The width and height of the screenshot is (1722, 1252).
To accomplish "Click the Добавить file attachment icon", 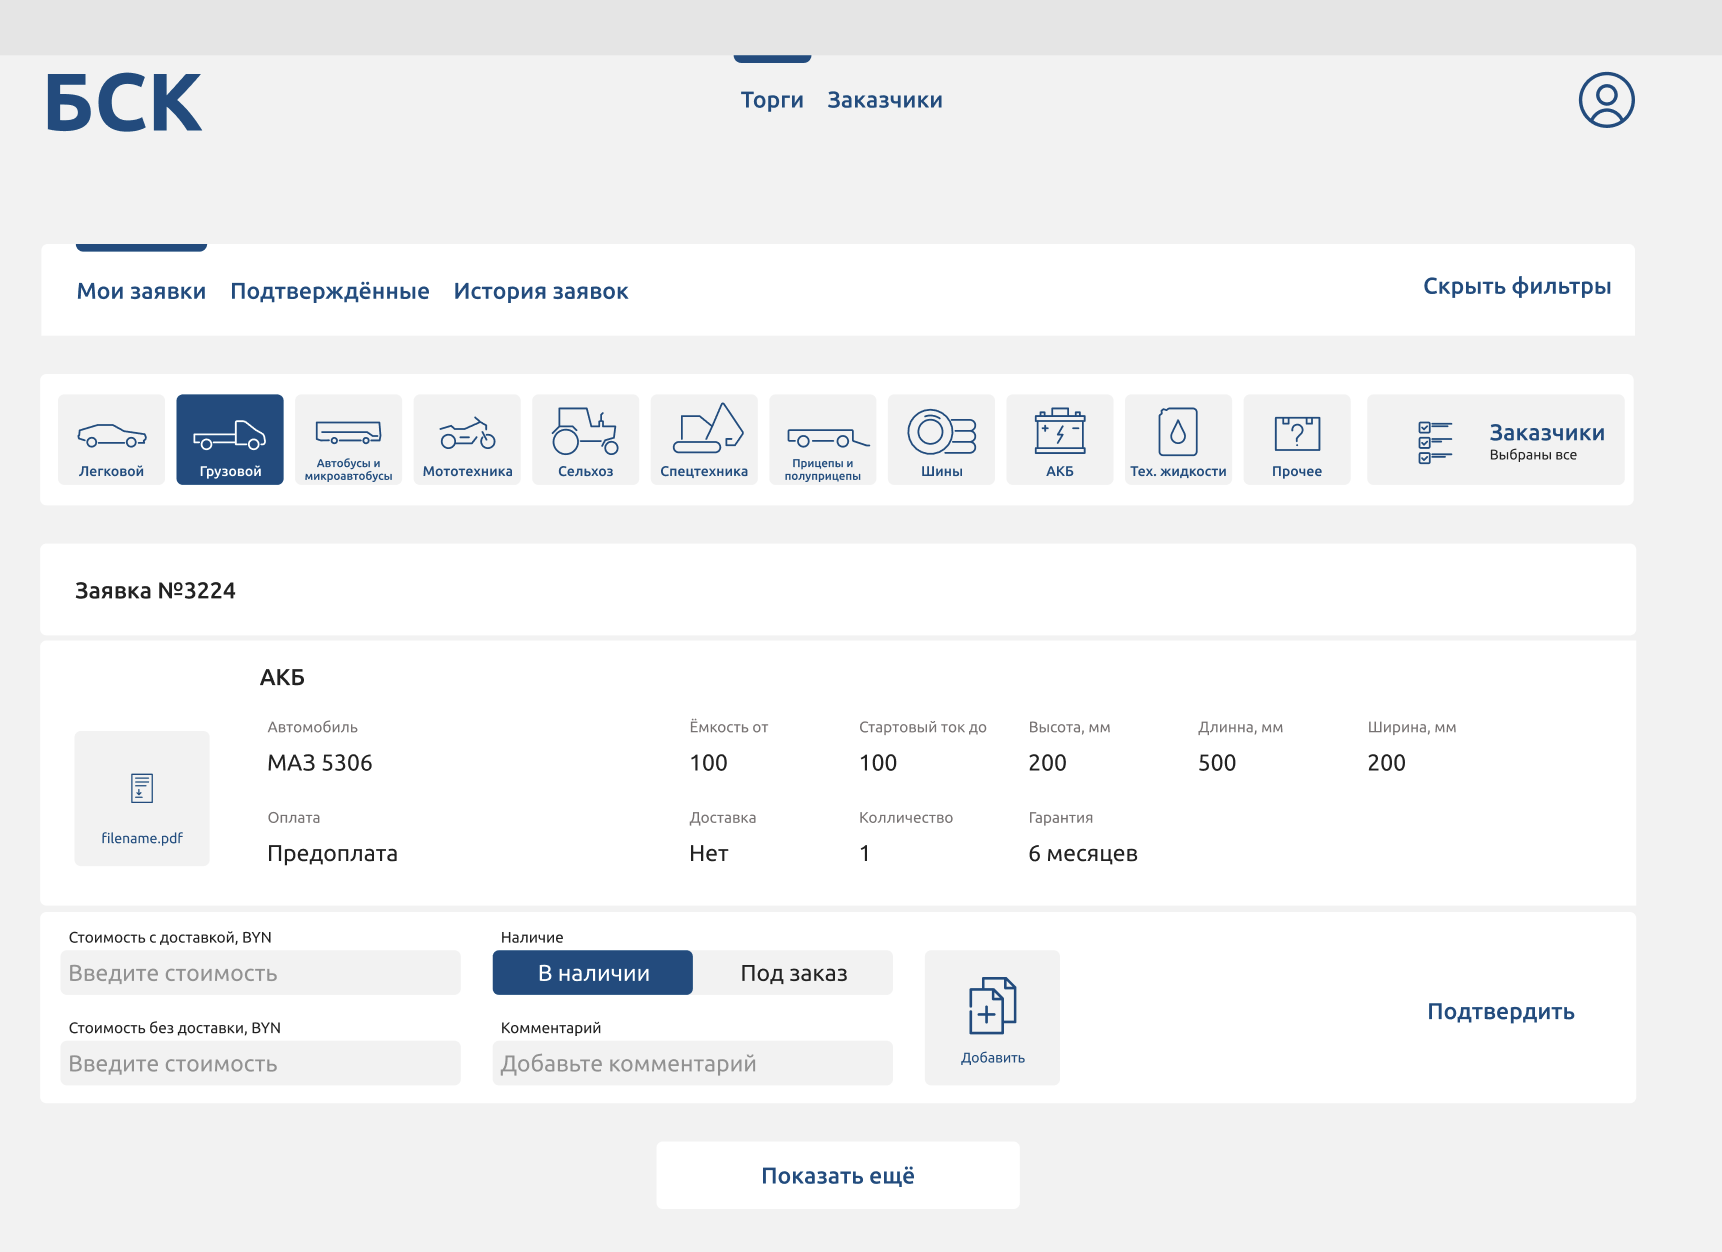I will 992,1017.
